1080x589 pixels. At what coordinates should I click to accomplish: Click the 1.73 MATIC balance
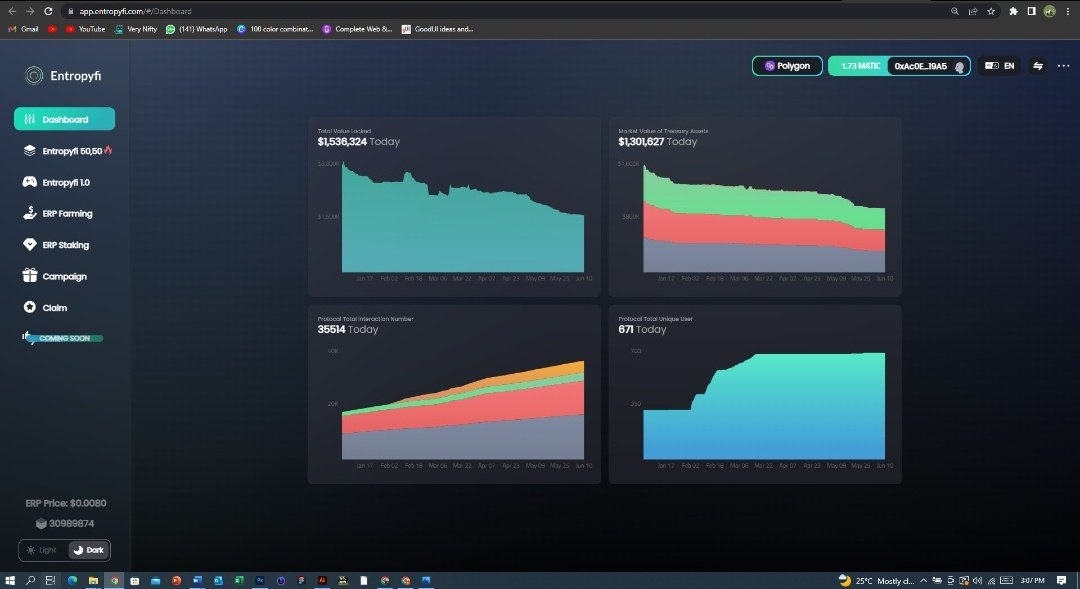(860, 66)
